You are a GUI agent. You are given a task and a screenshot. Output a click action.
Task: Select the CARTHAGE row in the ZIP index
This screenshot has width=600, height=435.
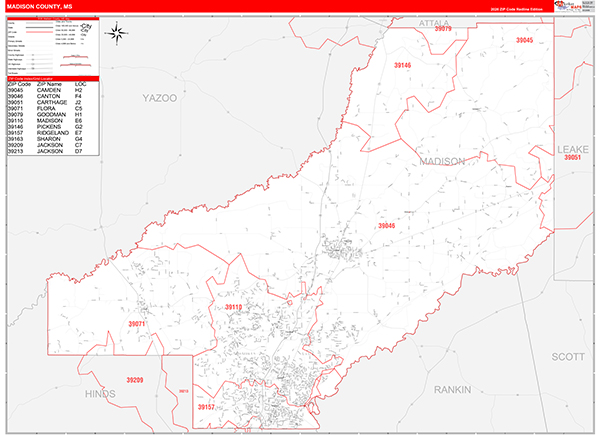tap(45, 102)
